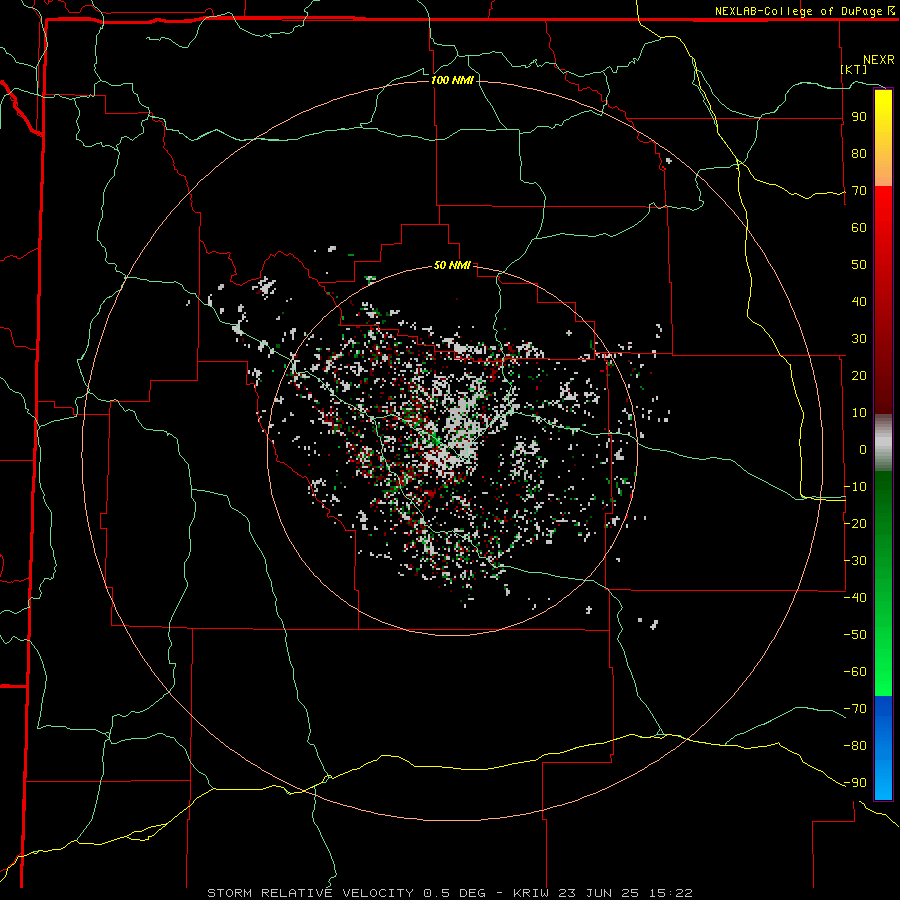Click the 80 value on color scale
900x900 pixels.
(859, 153)
